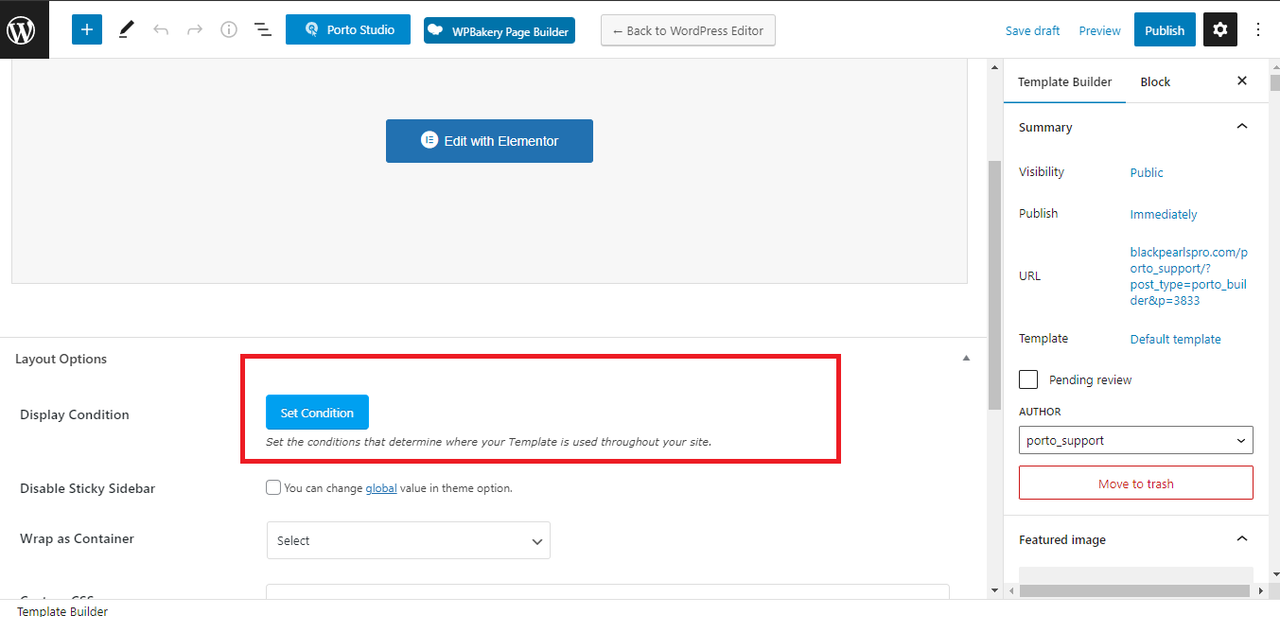Open the porto_support author dropdown
The height and width of the screenshot is (617, 1280).
[x=1136, y=440]
